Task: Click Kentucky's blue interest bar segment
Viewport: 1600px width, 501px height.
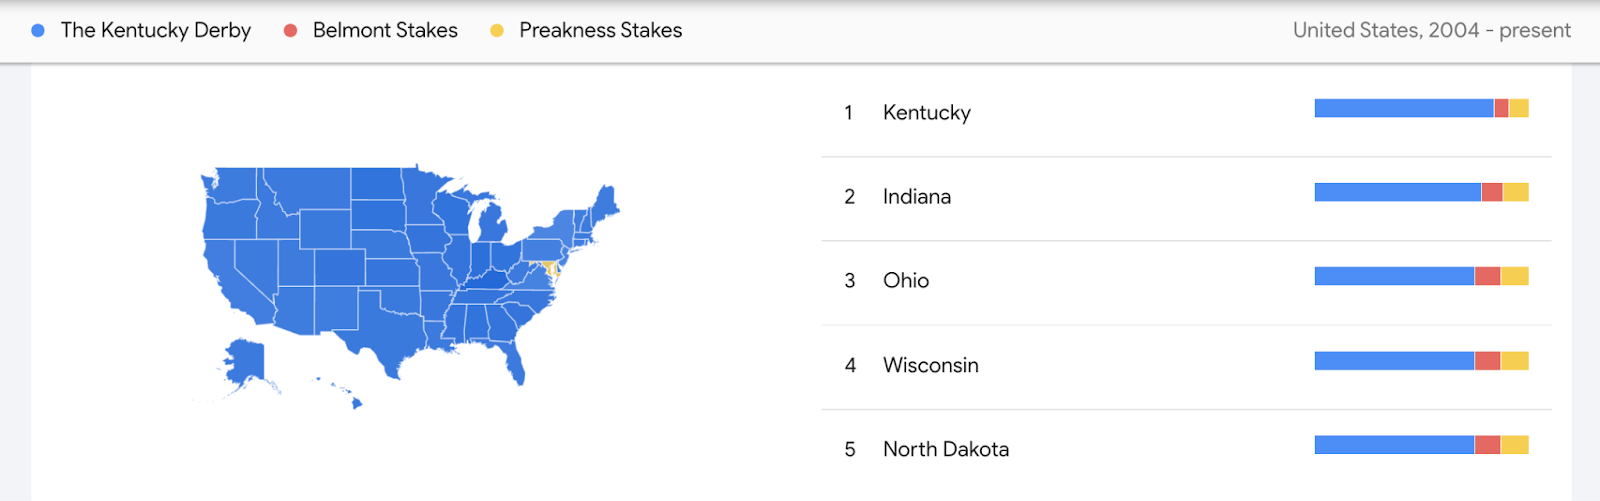Action: 1404,108
